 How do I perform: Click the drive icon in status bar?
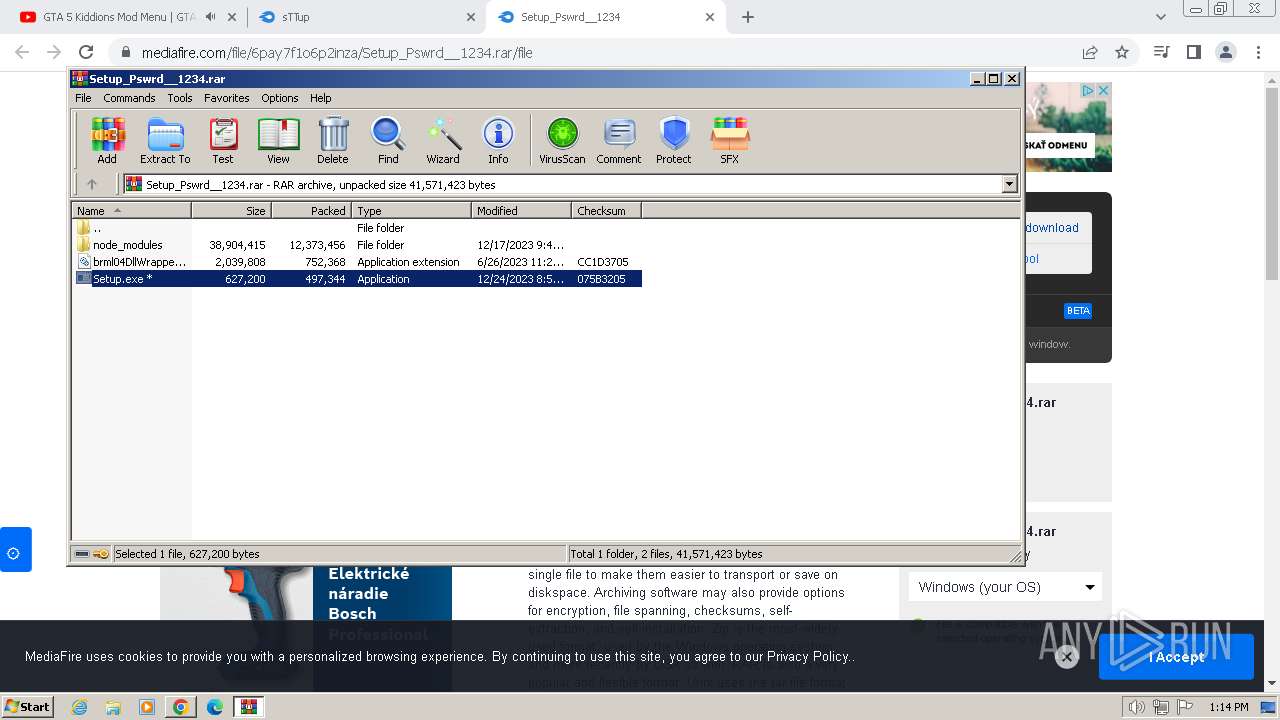(x=82, y=554)
